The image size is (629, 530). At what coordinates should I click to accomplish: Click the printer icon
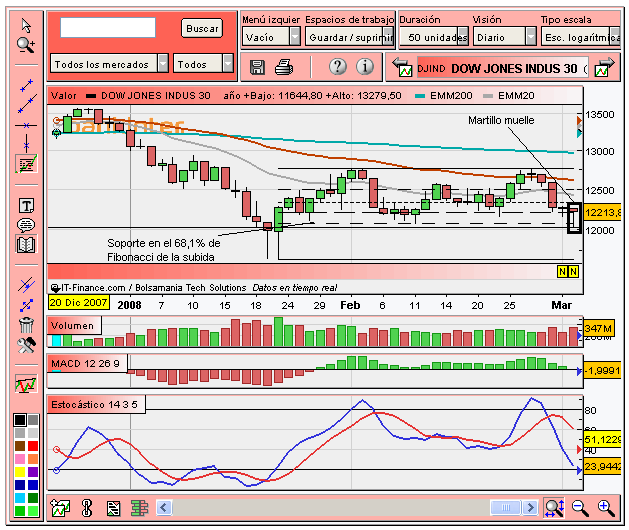click(x=284, y=67)
